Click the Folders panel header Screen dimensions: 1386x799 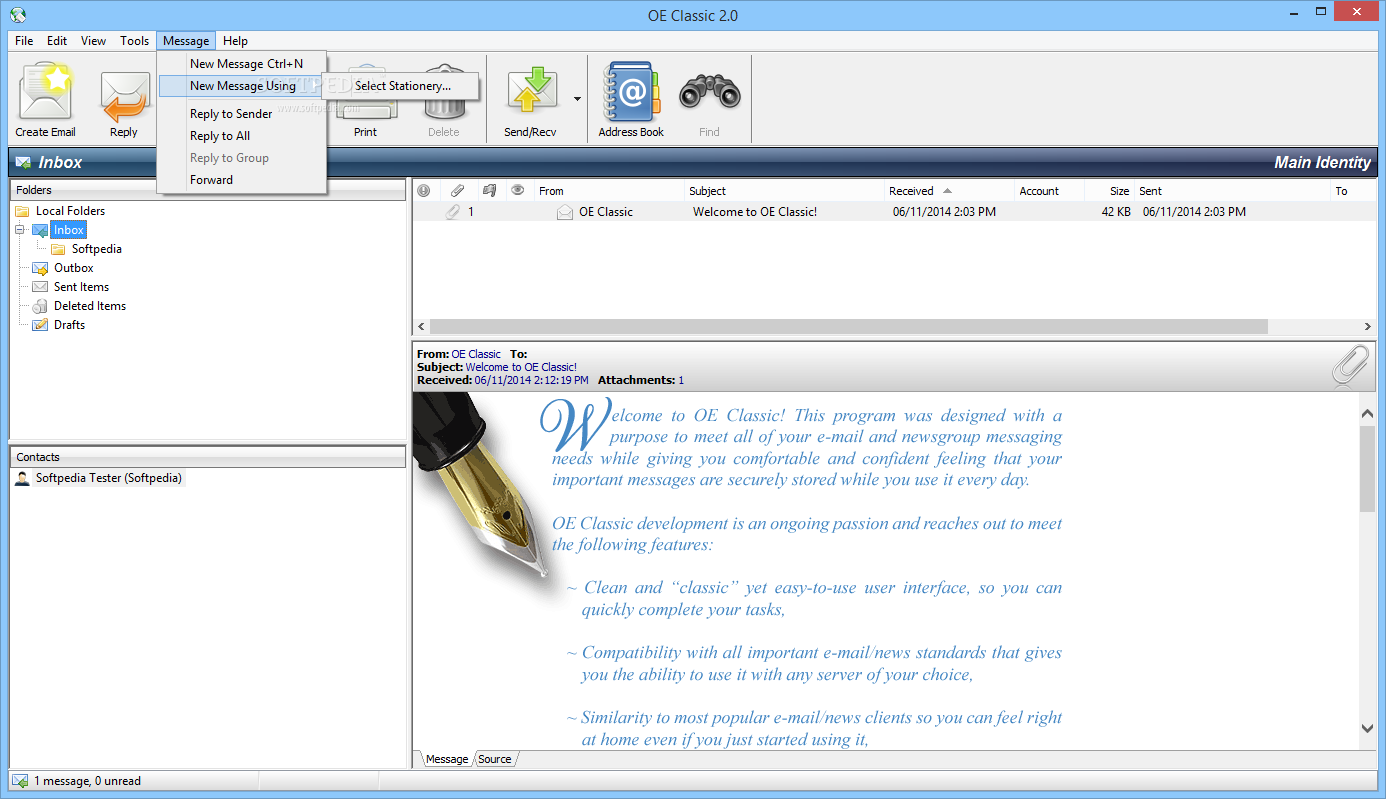click(x=208, y=190)
